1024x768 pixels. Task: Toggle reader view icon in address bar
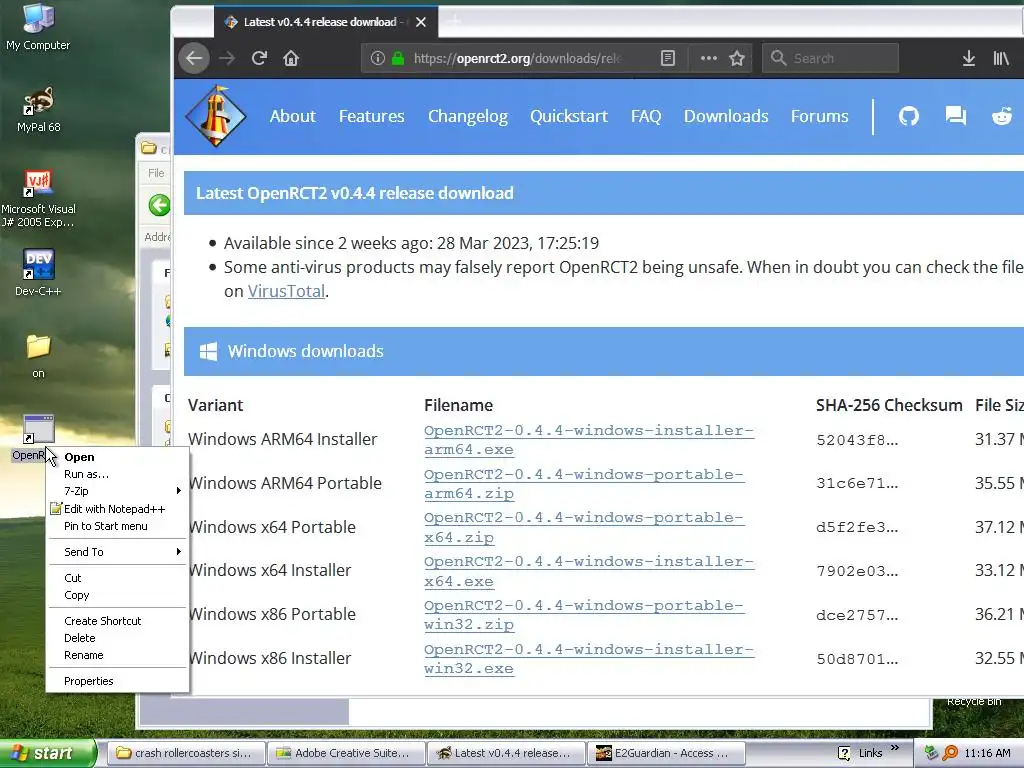pyautogui.click(x=667, y=58)
